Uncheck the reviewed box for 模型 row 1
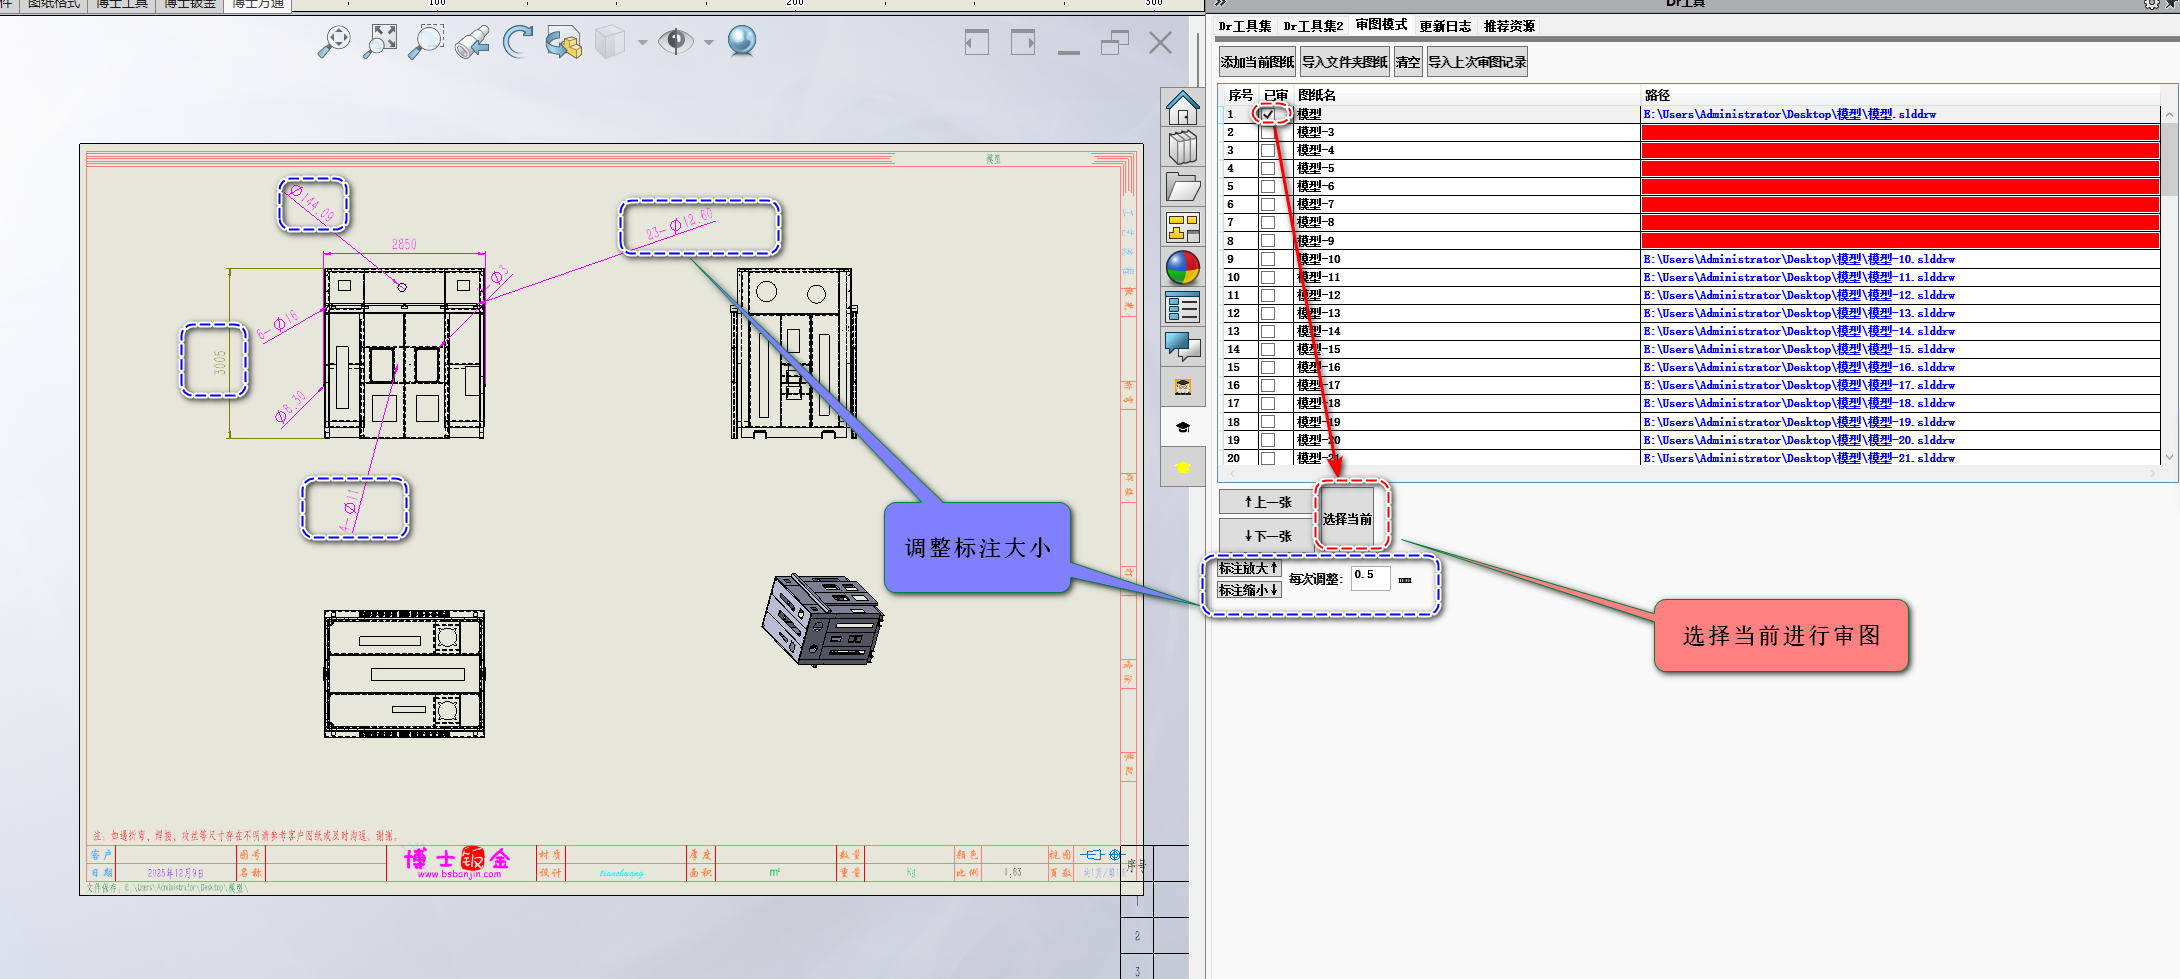This screenshot has width=2180, height=979. tap(1268, 114)
